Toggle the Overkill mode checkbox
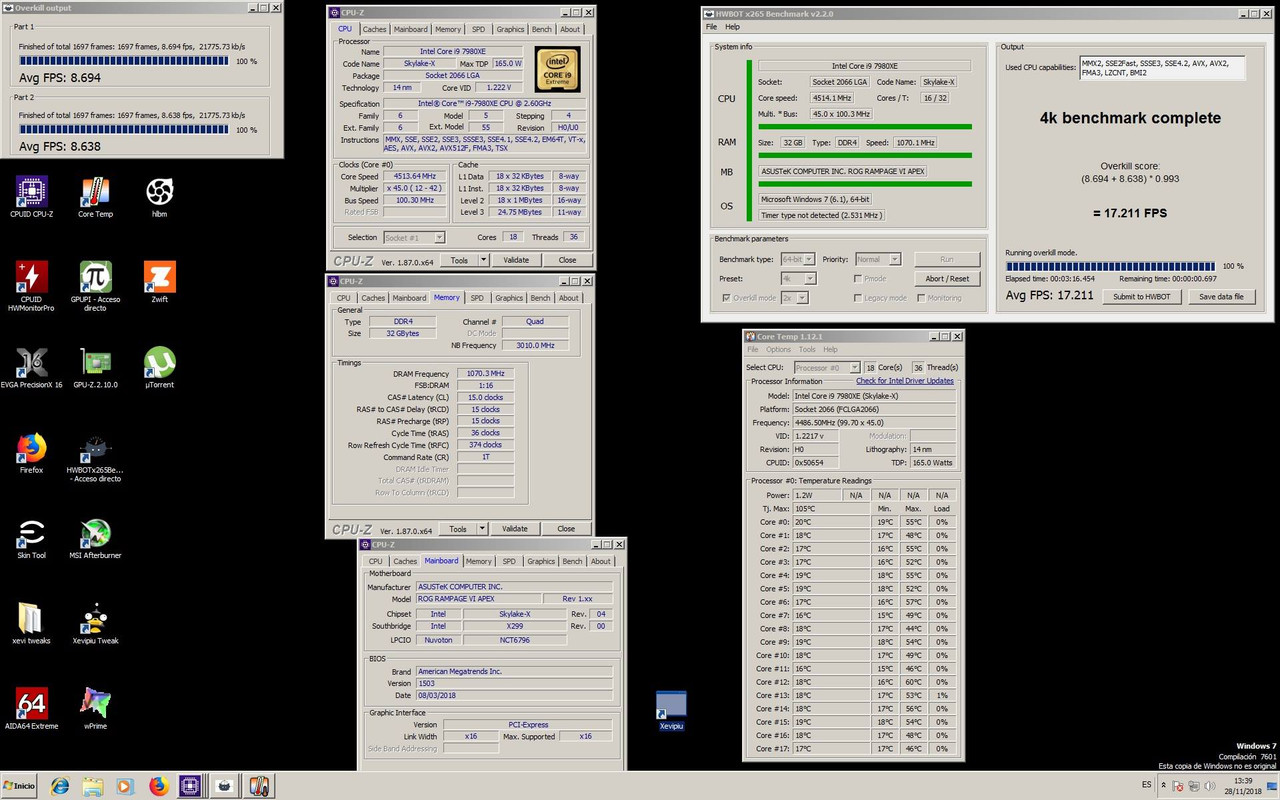Screen dimensions: 1280x800 (726, 298)
